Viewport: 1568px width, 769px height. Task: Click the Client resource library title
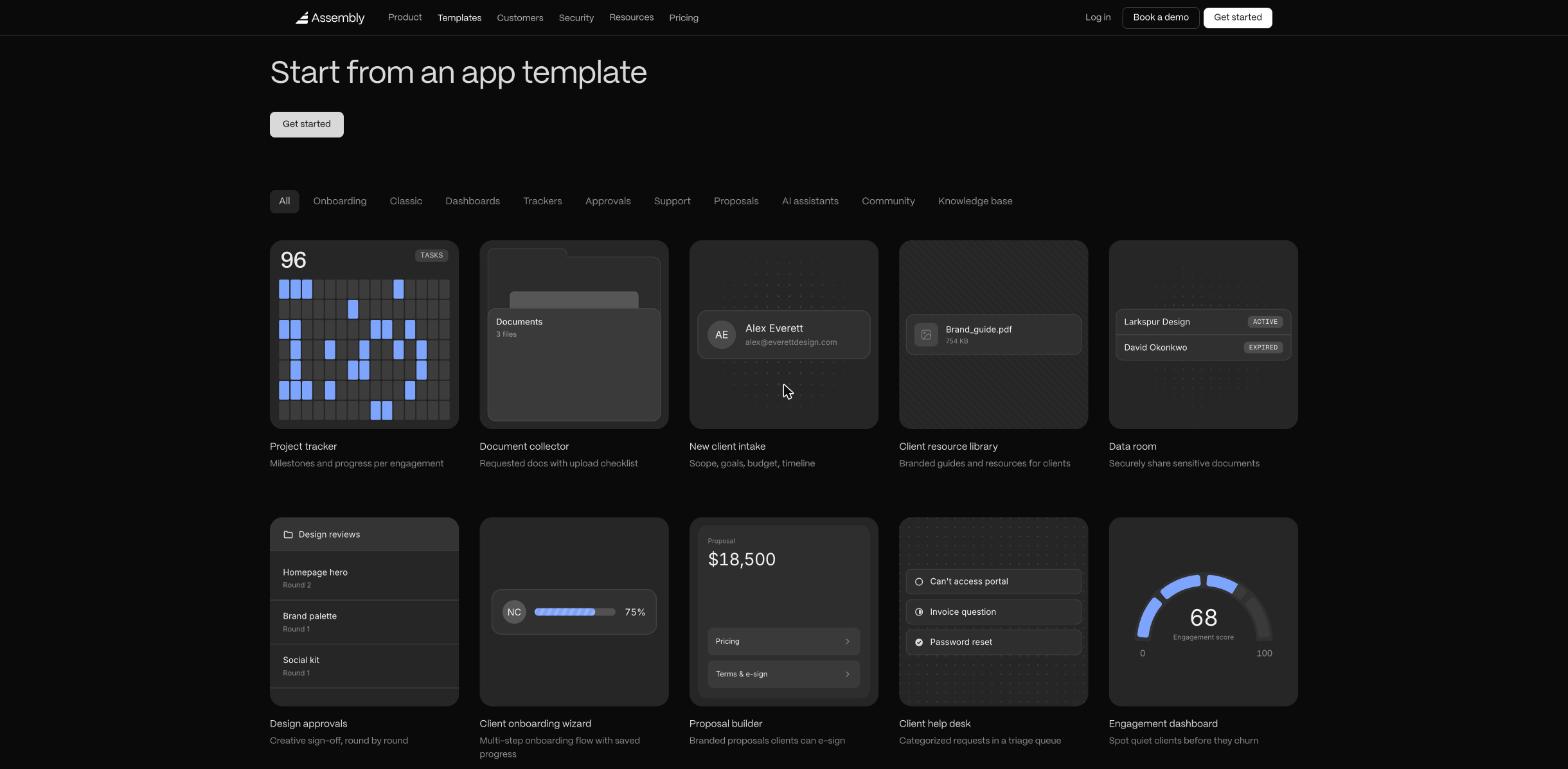click(948, 447)
